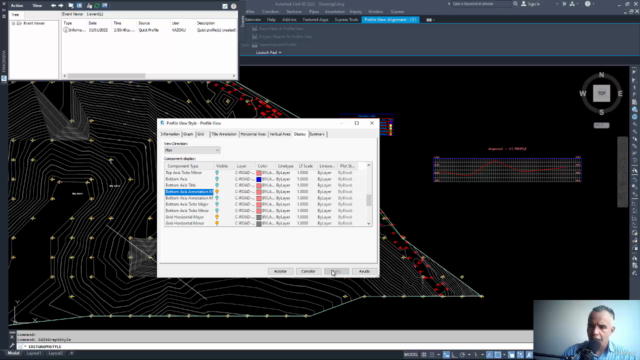Switch to the Graph tab
Screen dimensions: 640x360
click(x=188, y=134)
